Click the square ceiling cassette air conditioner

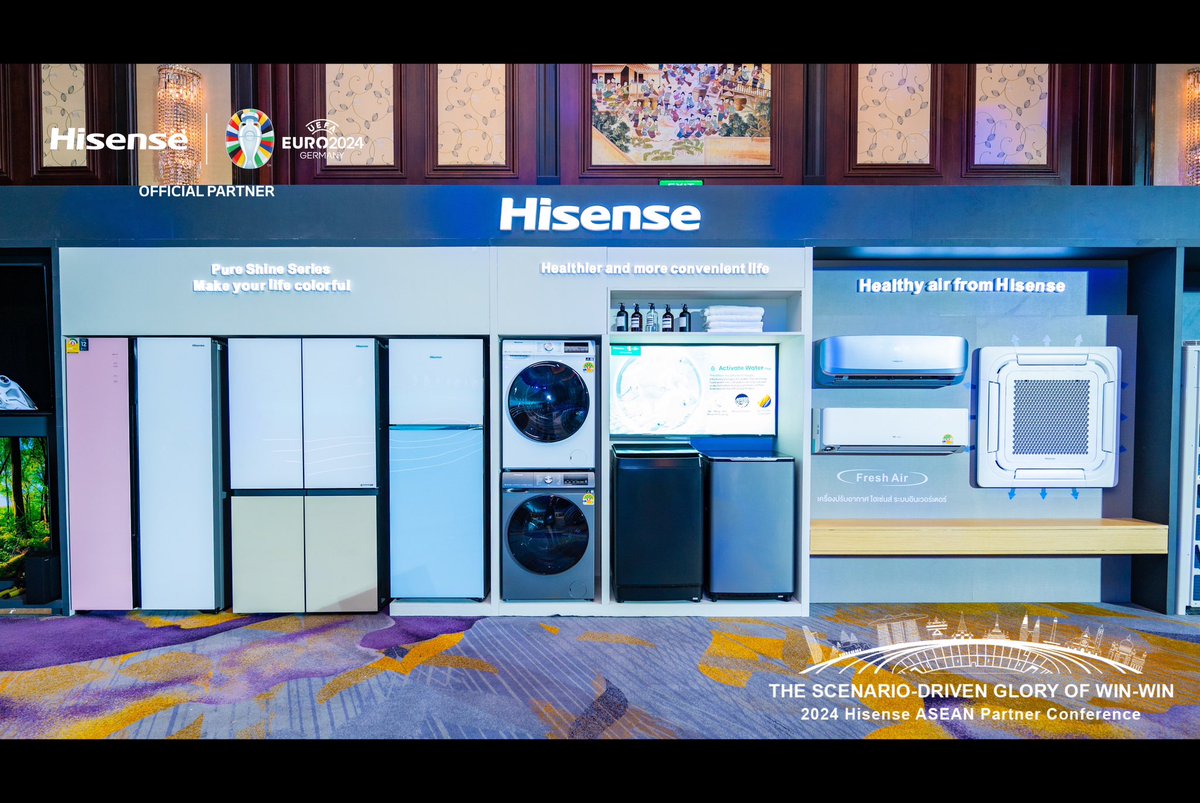click(x=1049, y=416)
